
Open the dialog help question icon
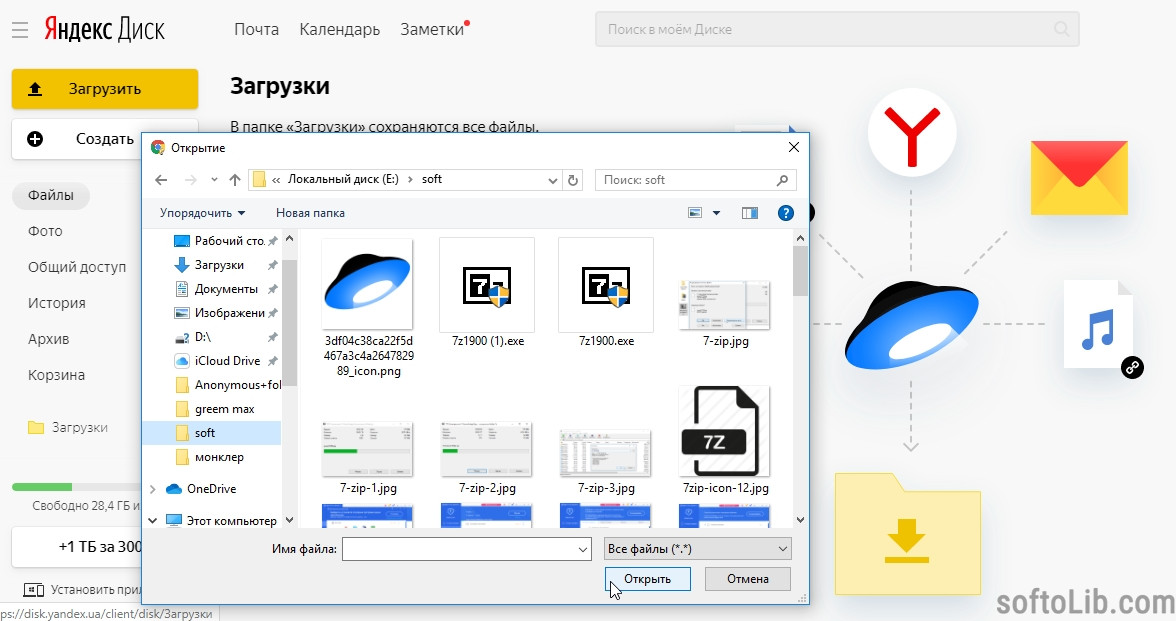pos(785,213)
